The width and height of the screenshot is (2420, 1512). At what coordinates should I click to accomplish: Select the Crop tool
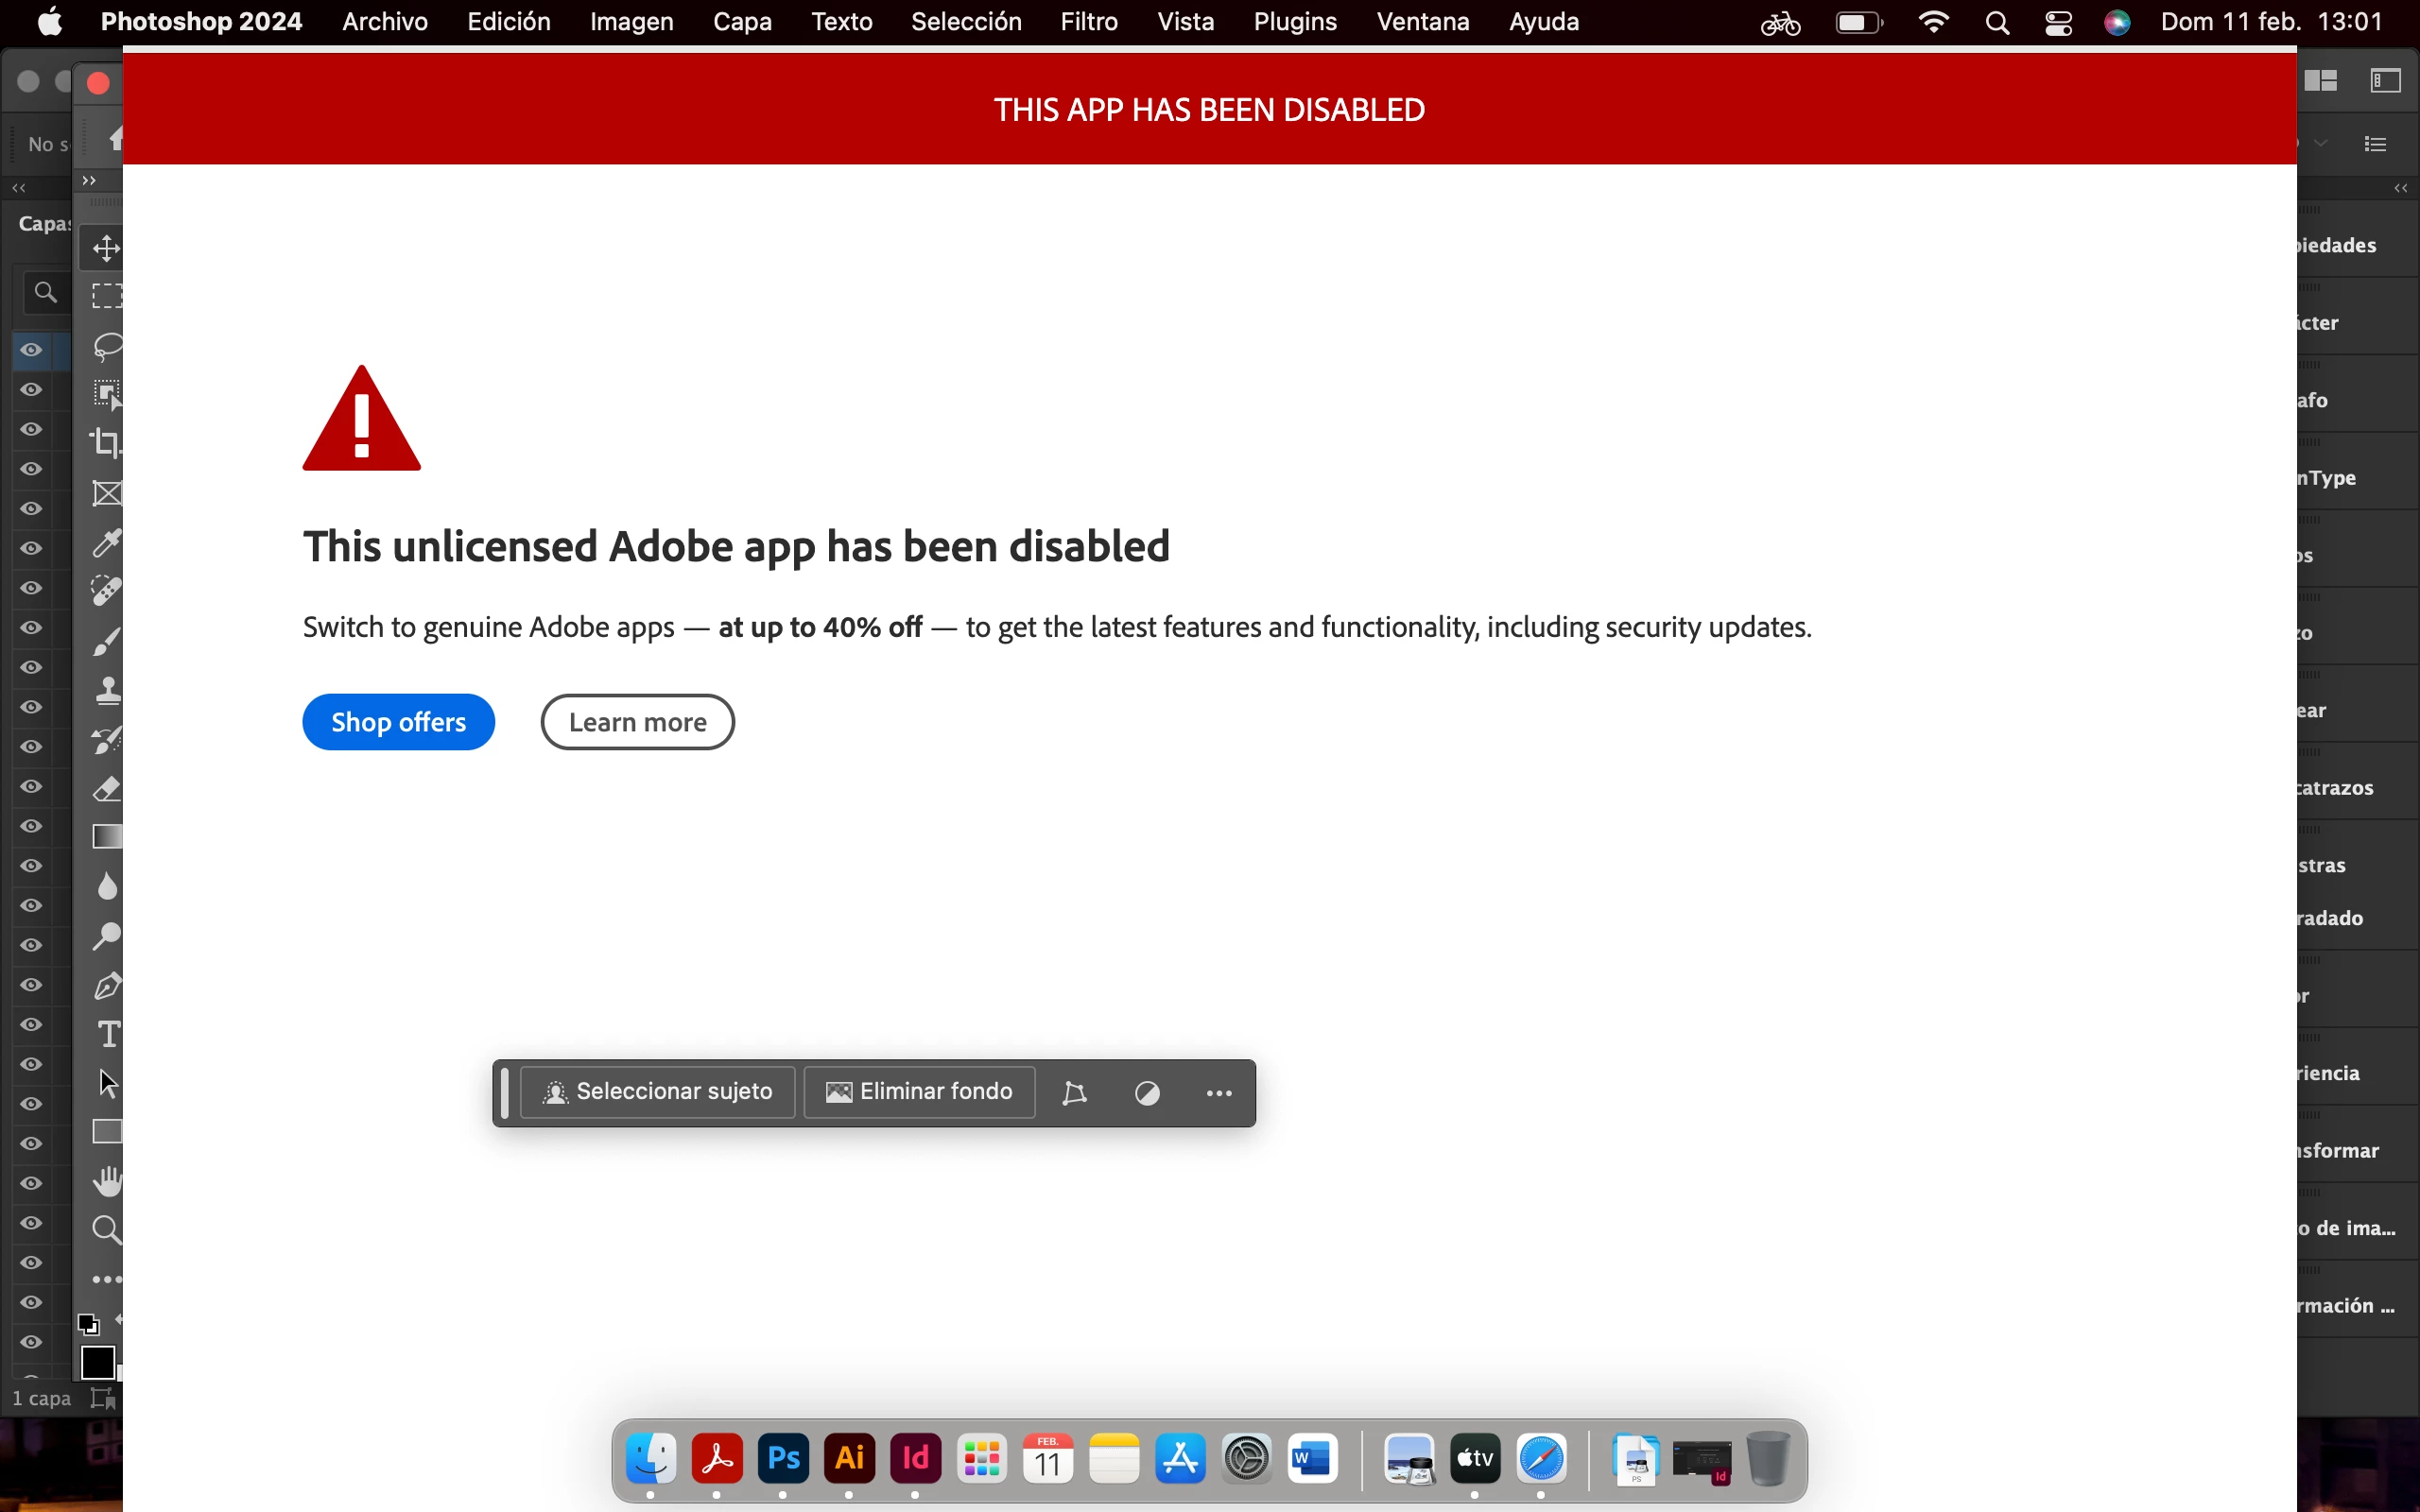click(x=106, y=442)
